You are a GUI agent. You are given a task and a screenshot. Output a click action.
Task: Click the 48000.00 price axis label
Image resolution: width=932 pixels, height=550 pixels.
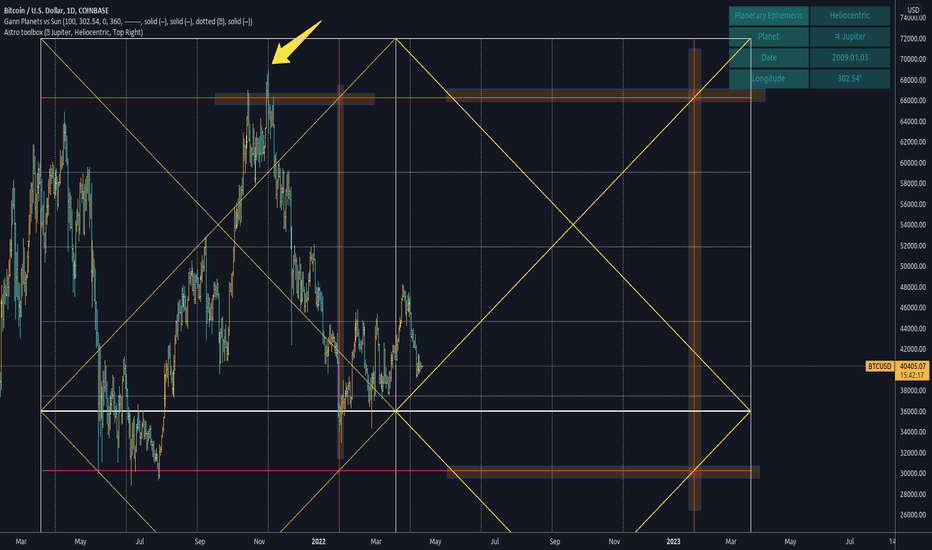click(x=913, y=287)
